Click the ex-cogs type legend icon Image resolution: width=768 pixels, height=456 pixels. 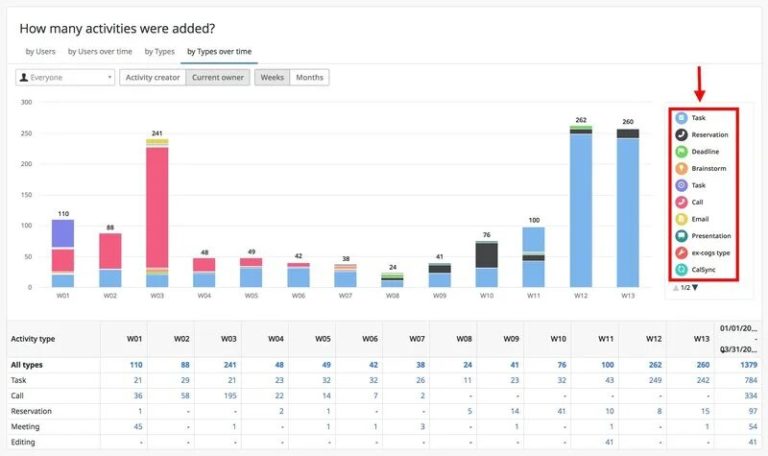point(680,253)
